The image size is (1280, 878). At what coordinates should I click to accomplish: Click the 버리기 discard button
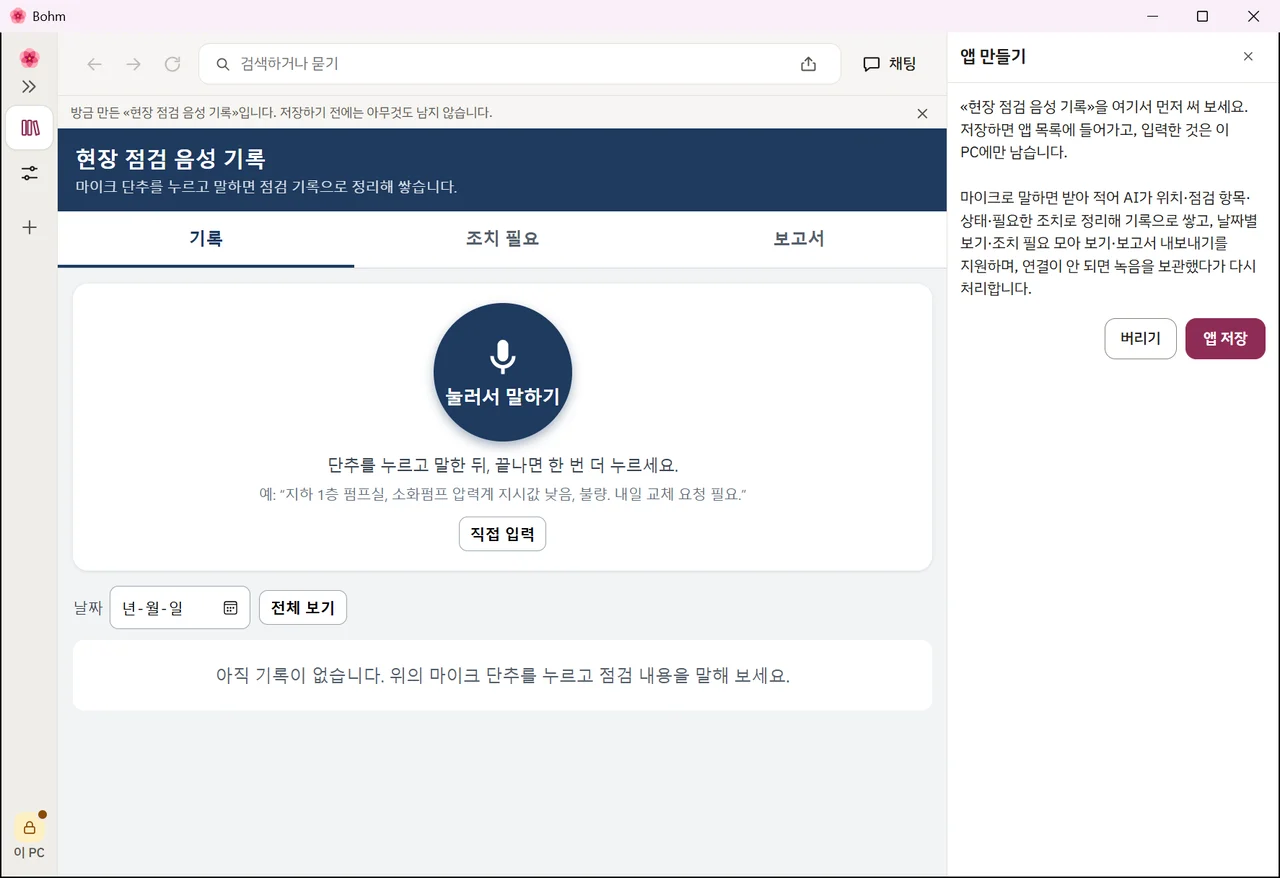click(1140, 339)
